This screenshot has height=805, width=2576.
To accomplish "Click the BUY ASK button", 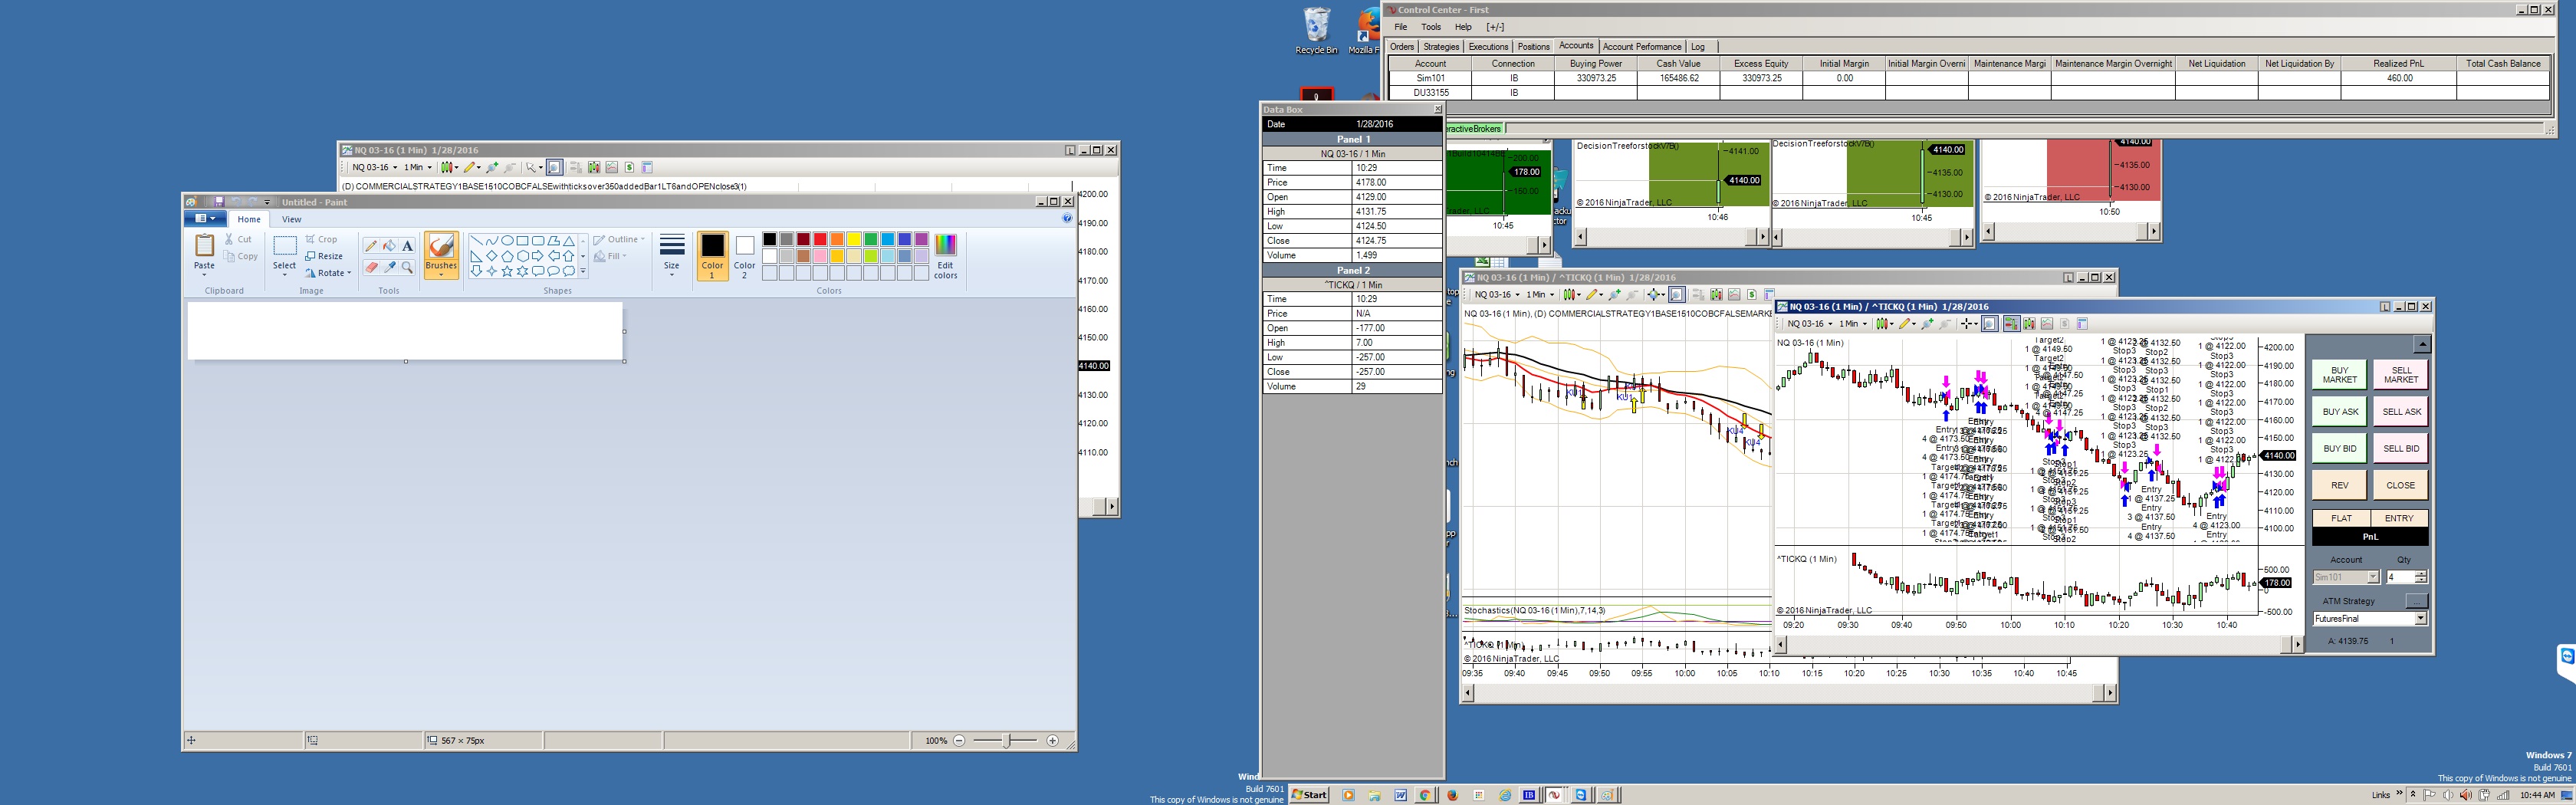I will 2339,412.
